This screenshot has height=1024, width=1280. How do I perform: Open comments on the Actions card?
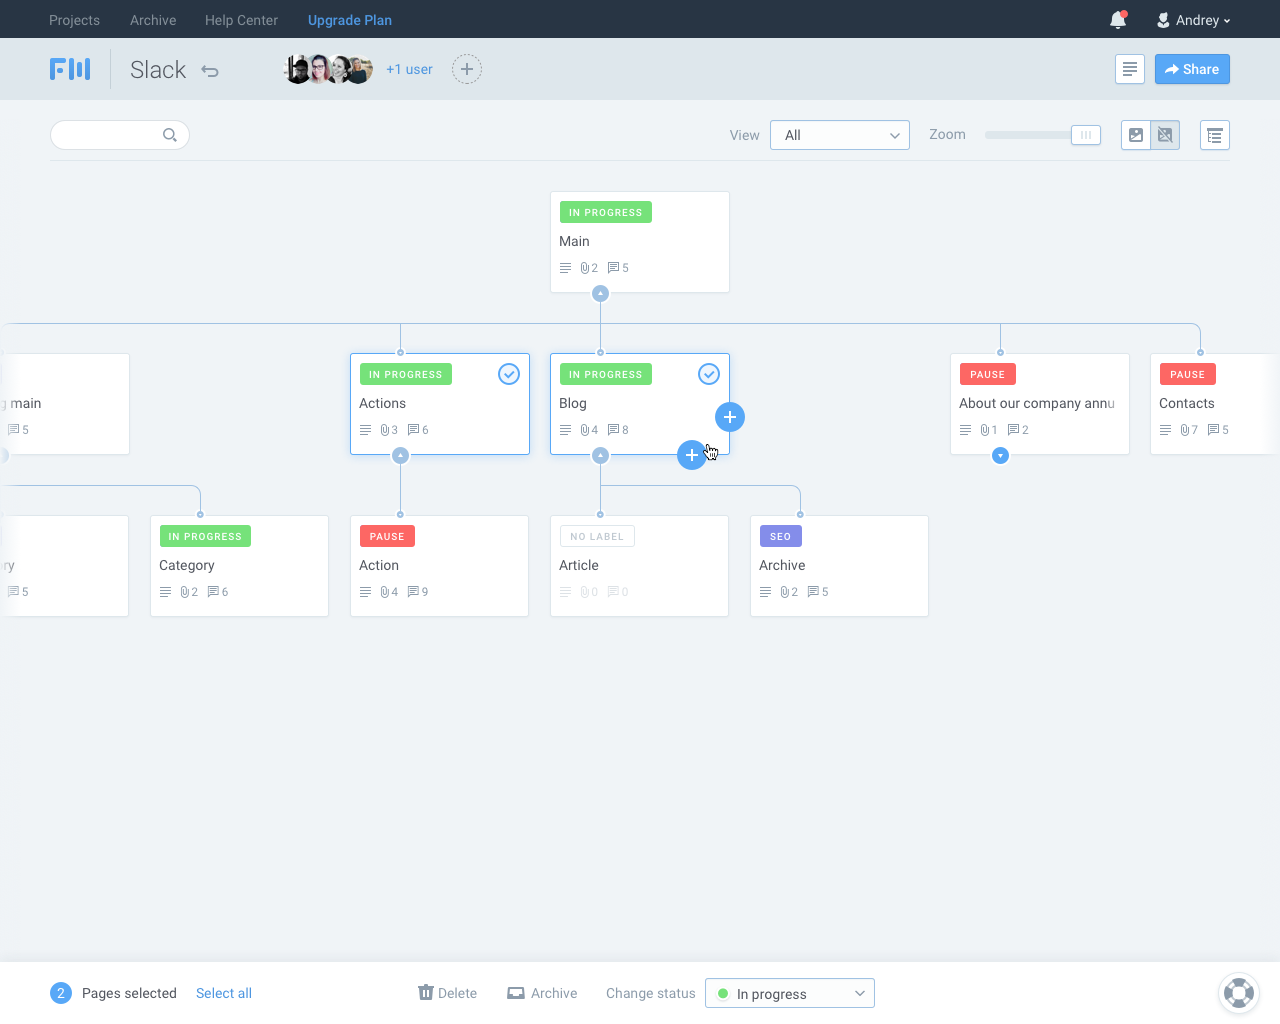click(418, 430)
